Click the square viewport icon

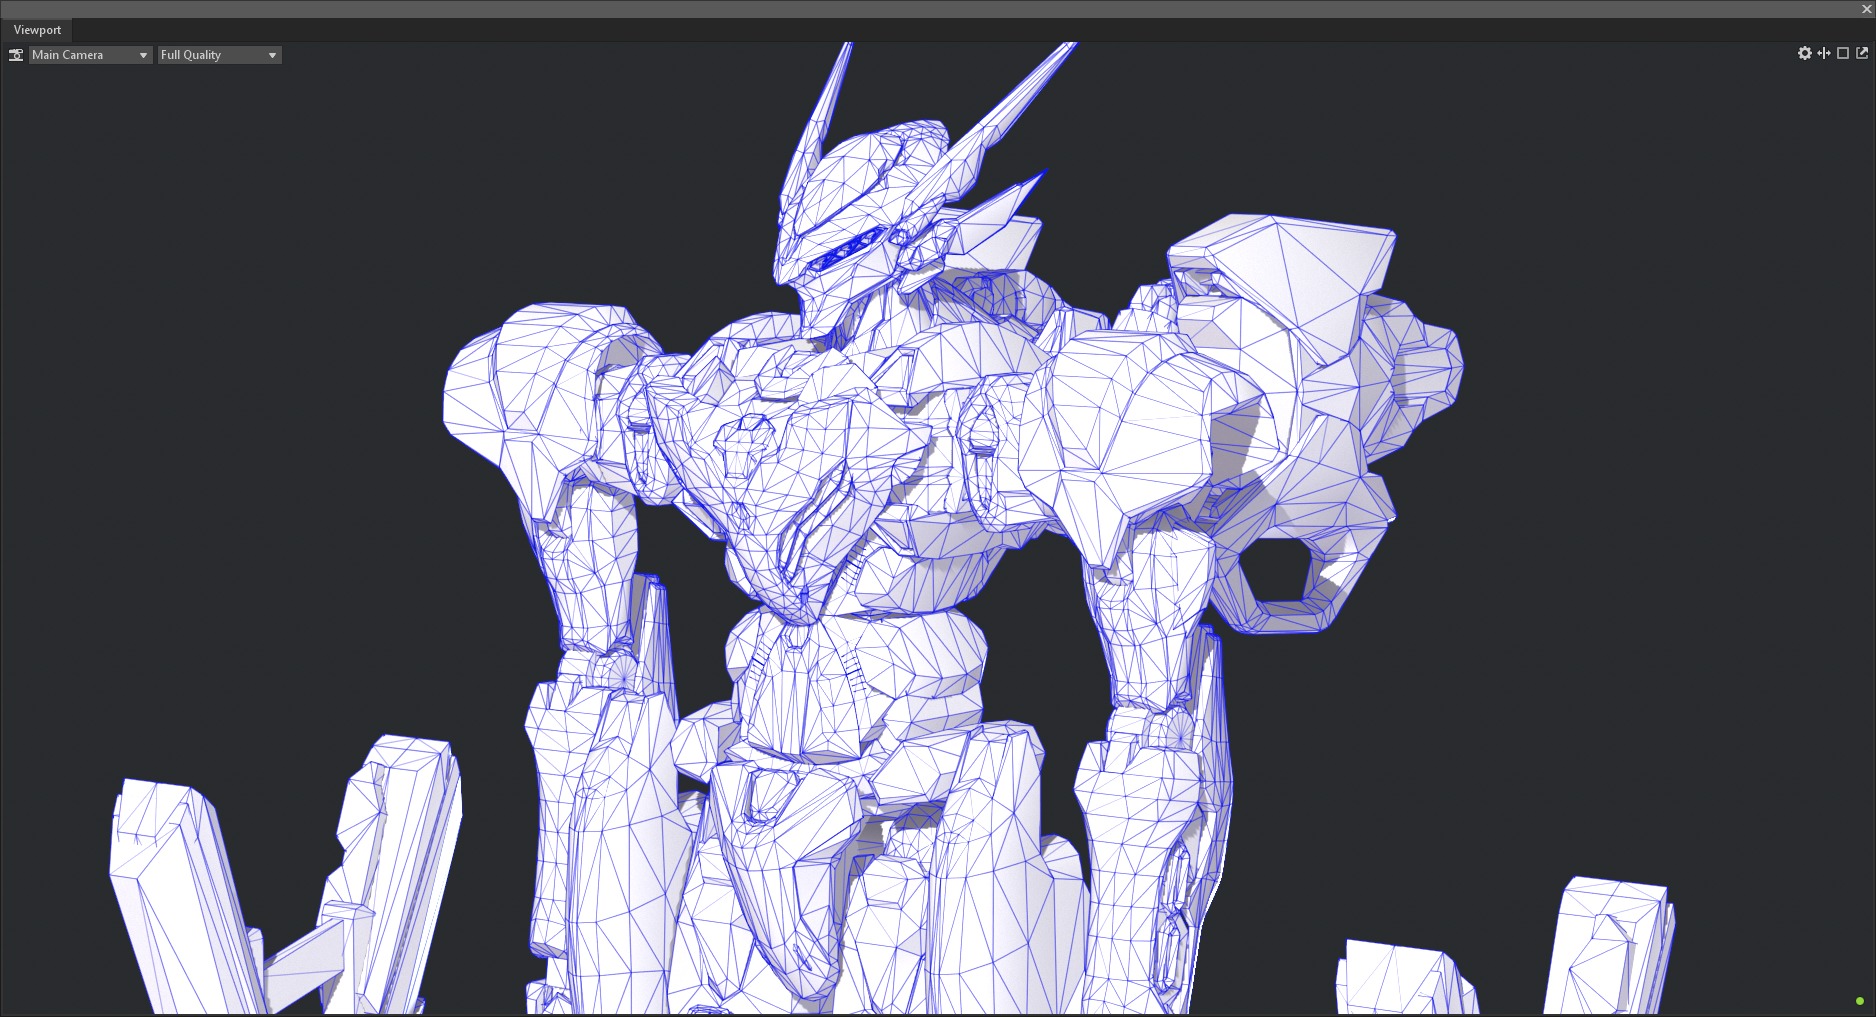[x=1843, y=53]
